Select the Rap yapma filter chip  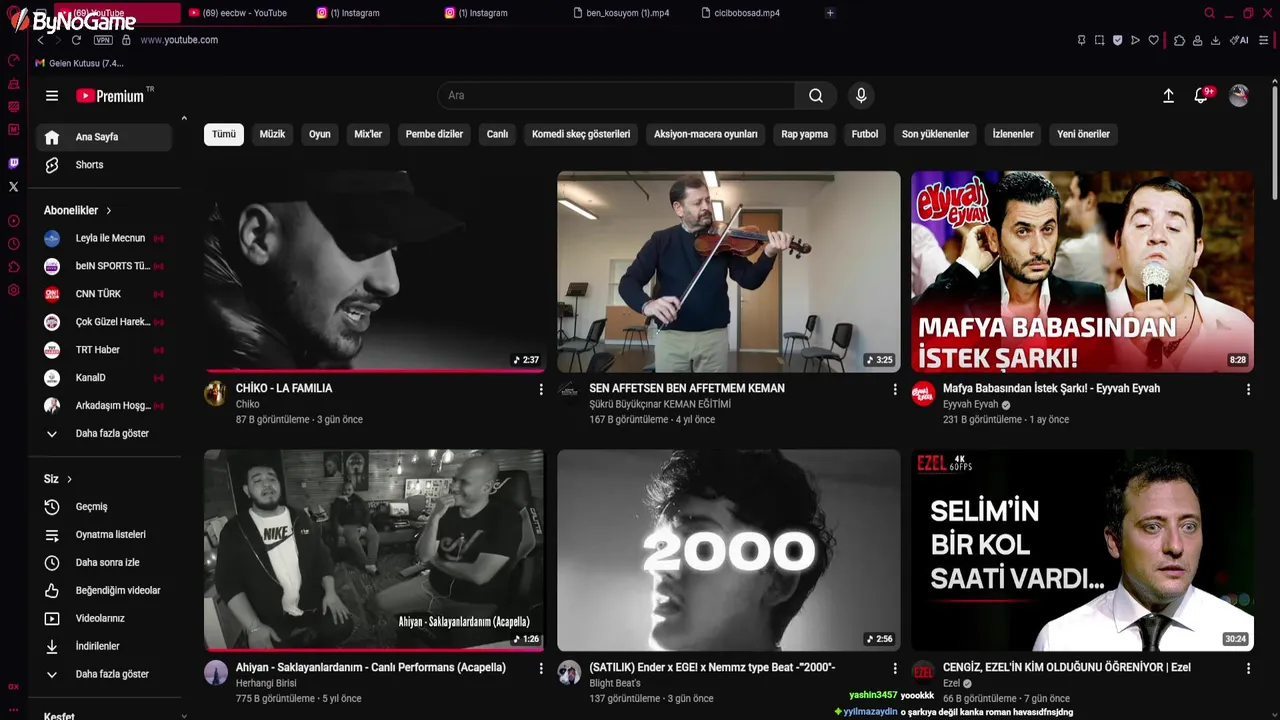tap(804, 134)
